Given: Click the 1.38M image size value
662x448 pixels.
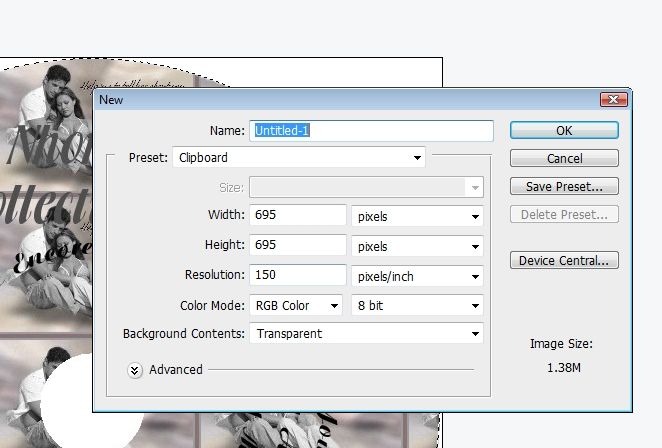Looking at the screenshot, I should tap(564, 368).
